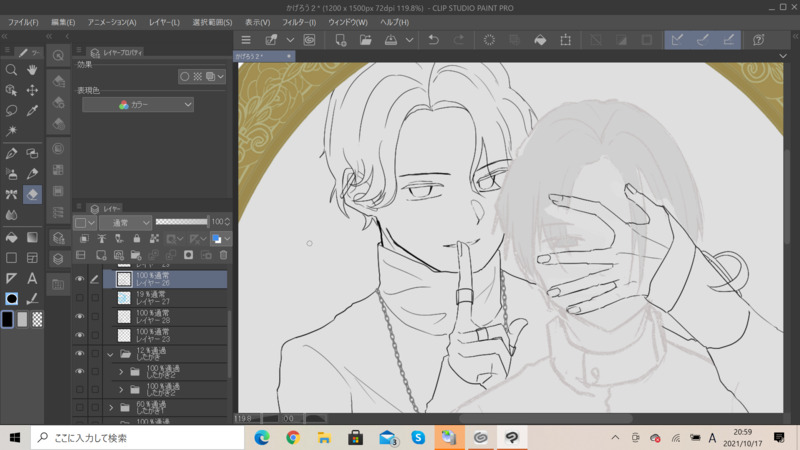Show hidden layer レイヤー 27
Image resolution: width=800 pixels, height=450 pixels.
click(x=80, y=298)
